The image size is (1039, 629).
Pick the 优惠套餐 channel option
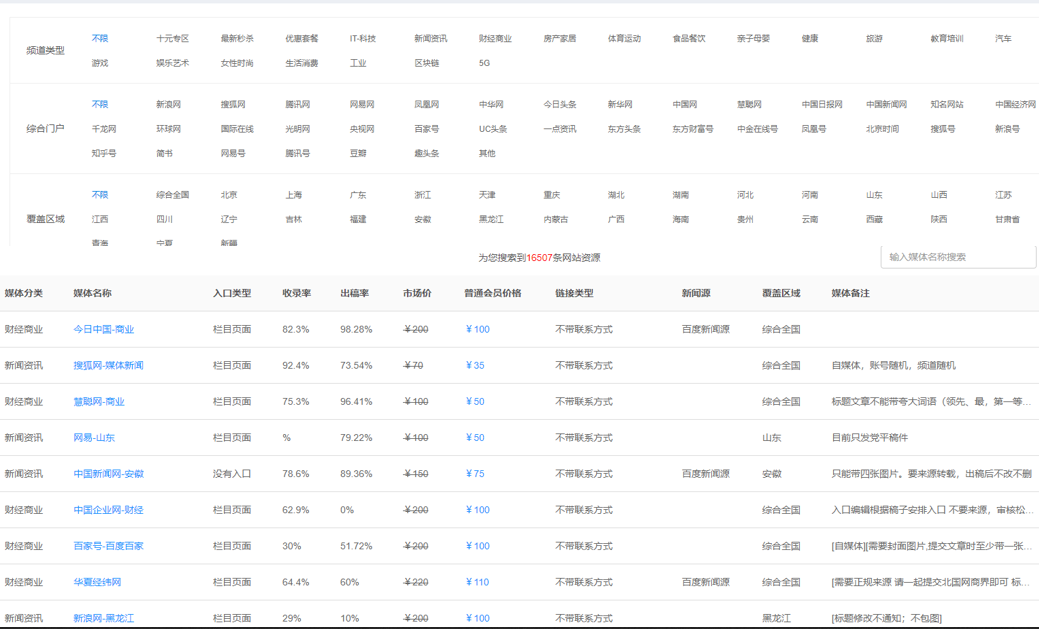pos(301,38)
